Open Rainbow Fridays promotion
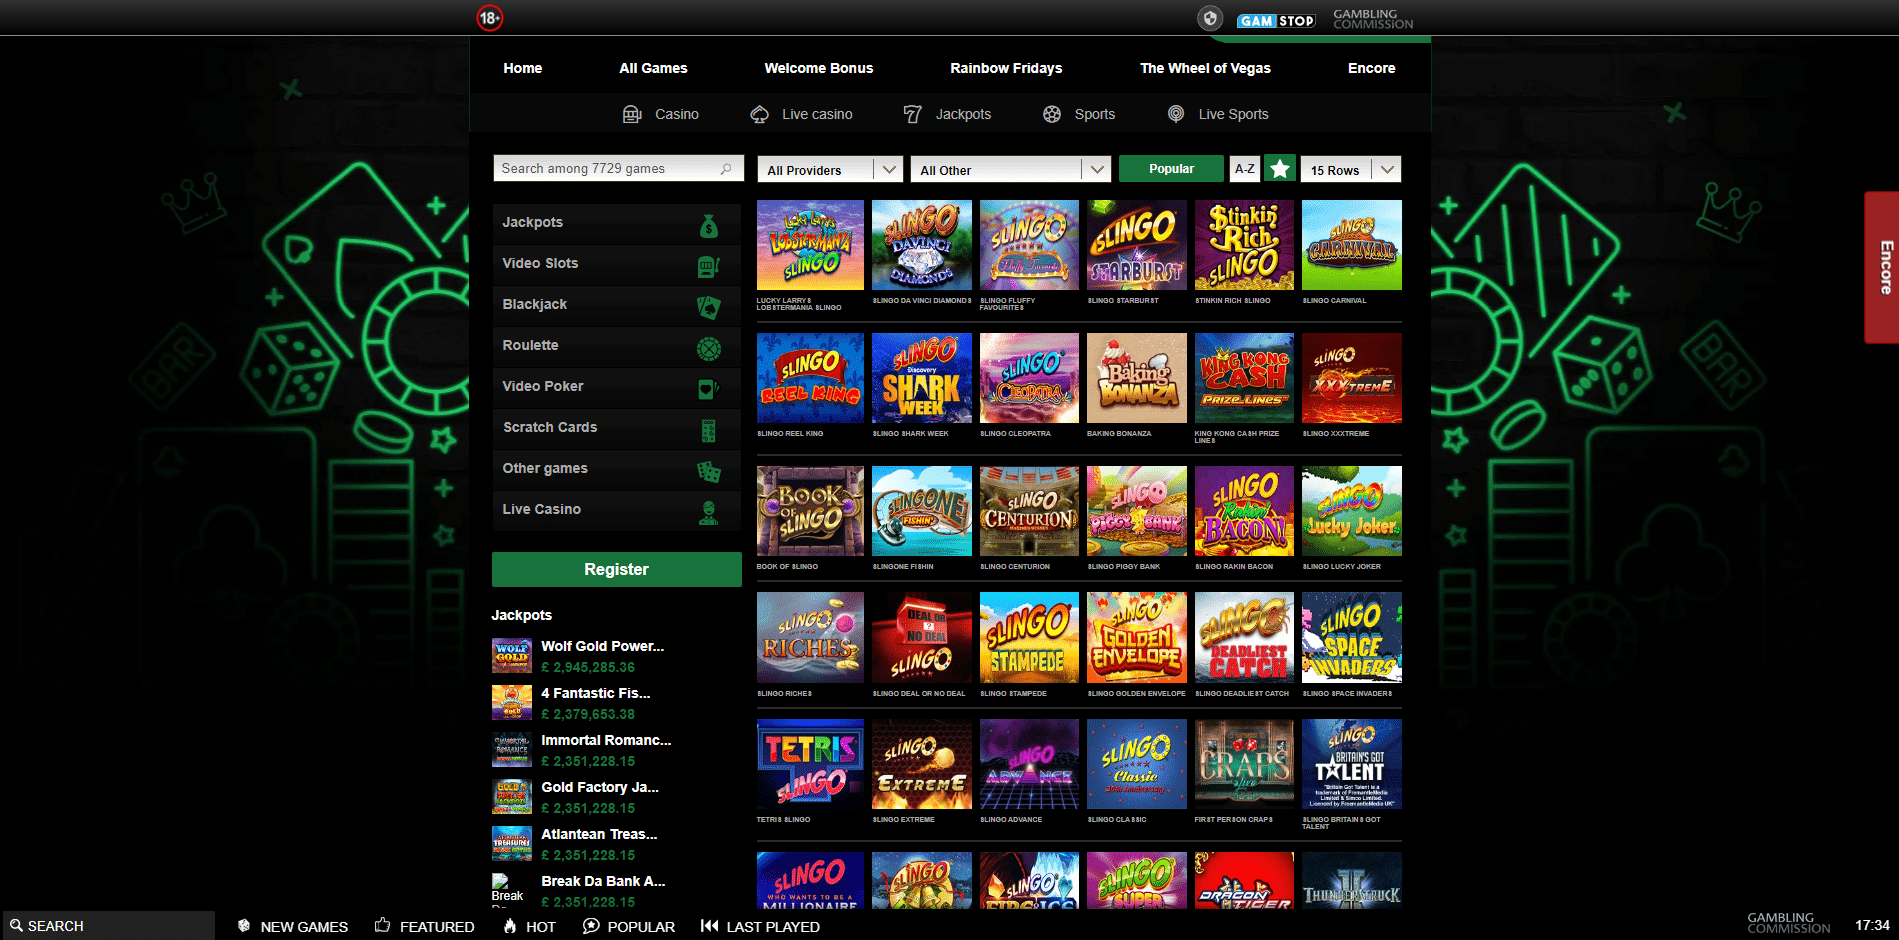Viewport: 1899px width, 940px height. tap(1006, 68)
